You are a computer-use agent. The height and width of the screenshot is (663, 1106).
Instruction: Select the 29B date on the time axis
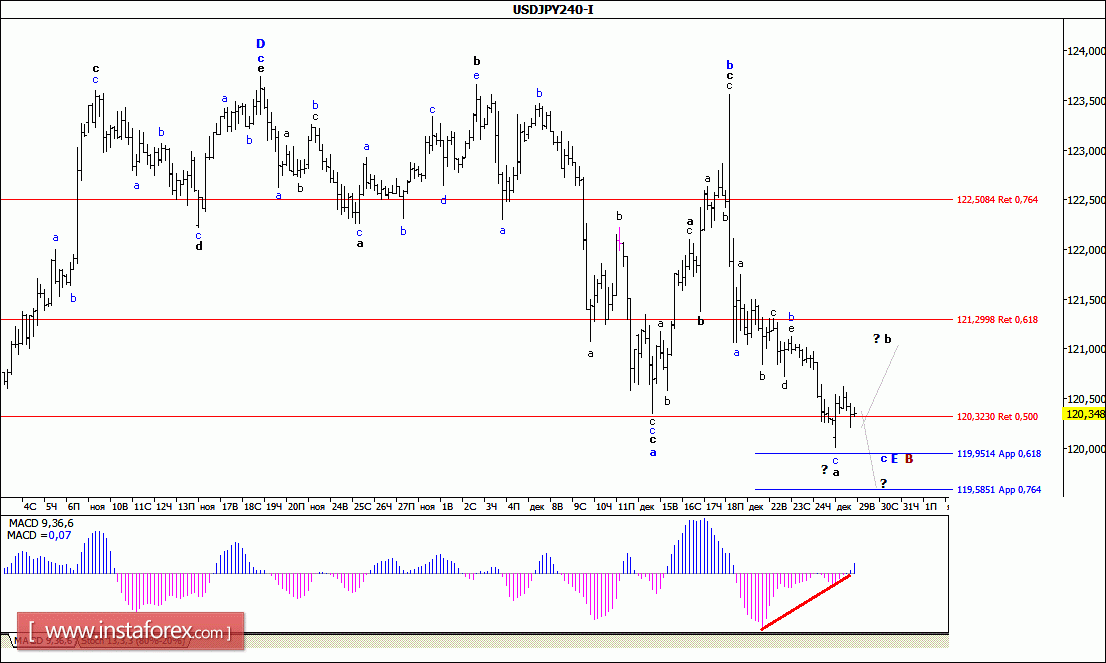(866, 506)
